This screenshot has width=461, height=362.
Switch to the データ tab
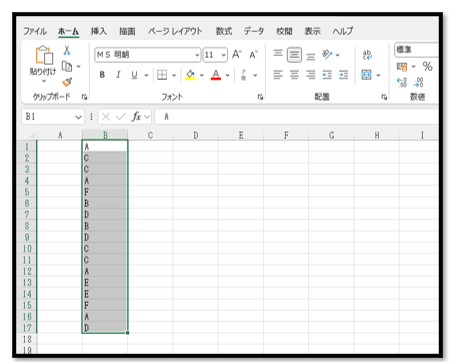point(254,31)
